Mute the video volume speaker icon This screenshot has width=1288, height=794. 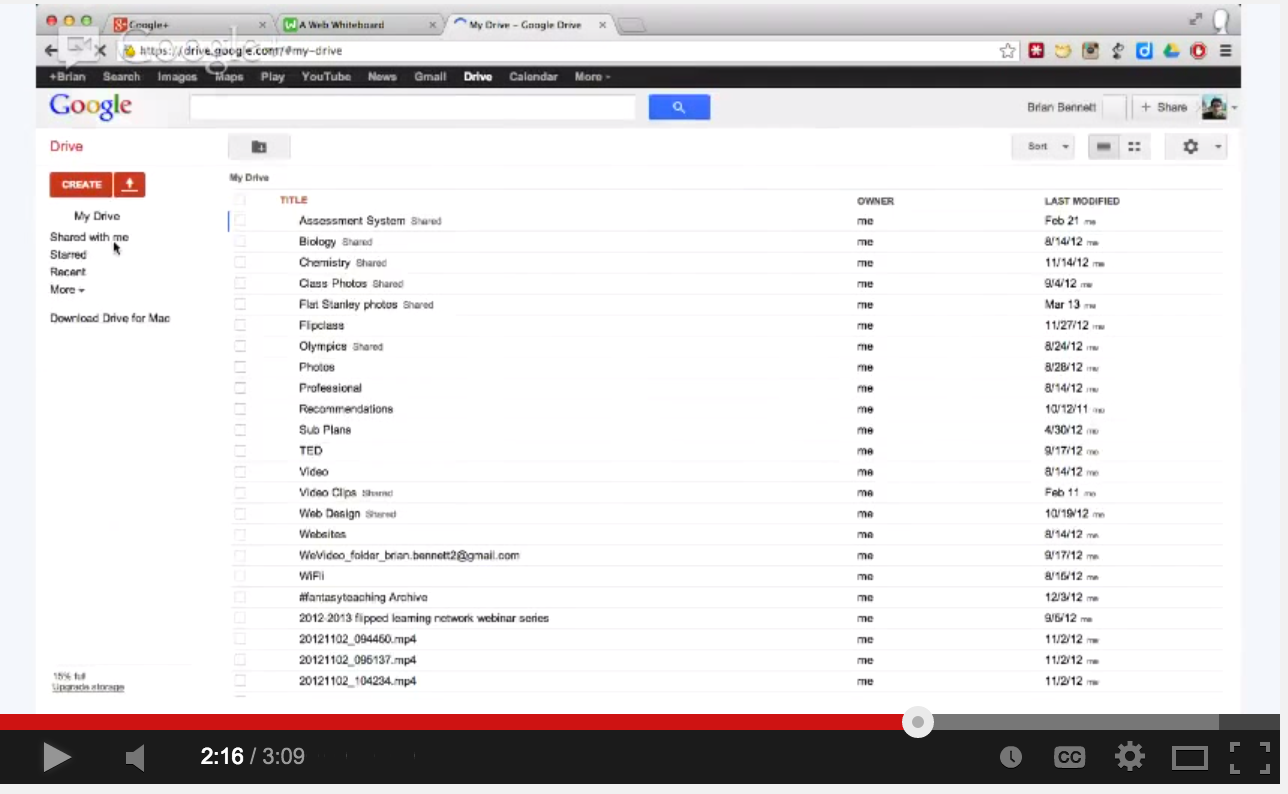coord(135,758)
